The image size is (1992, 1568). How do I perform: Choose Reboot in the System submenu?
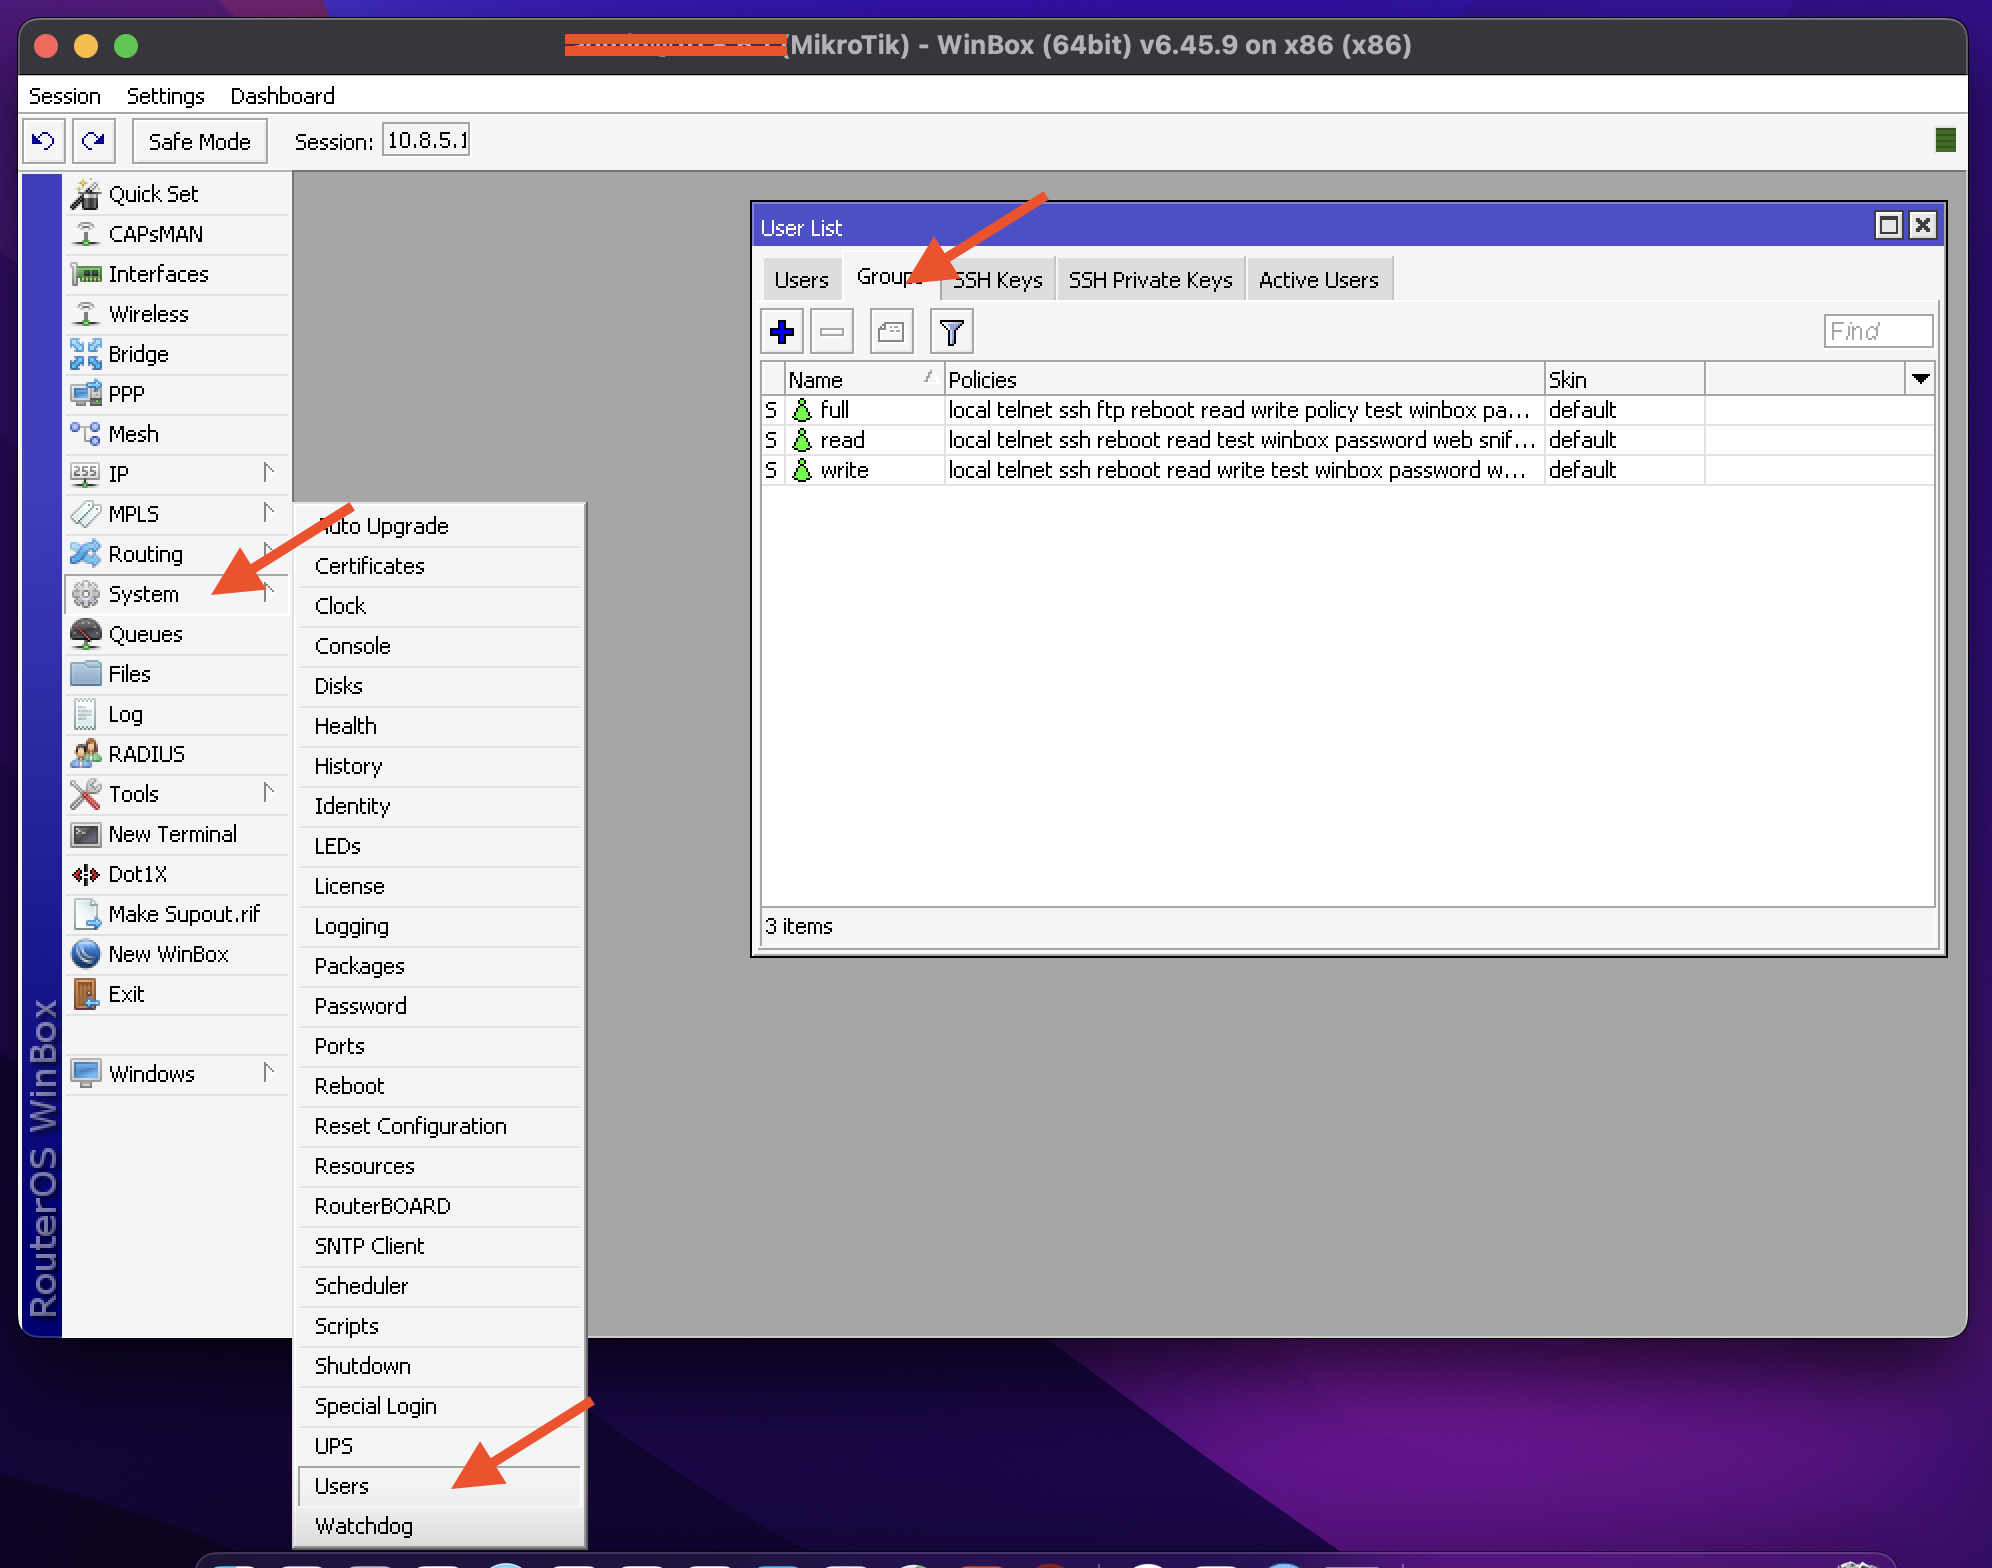coord(440,1086)
